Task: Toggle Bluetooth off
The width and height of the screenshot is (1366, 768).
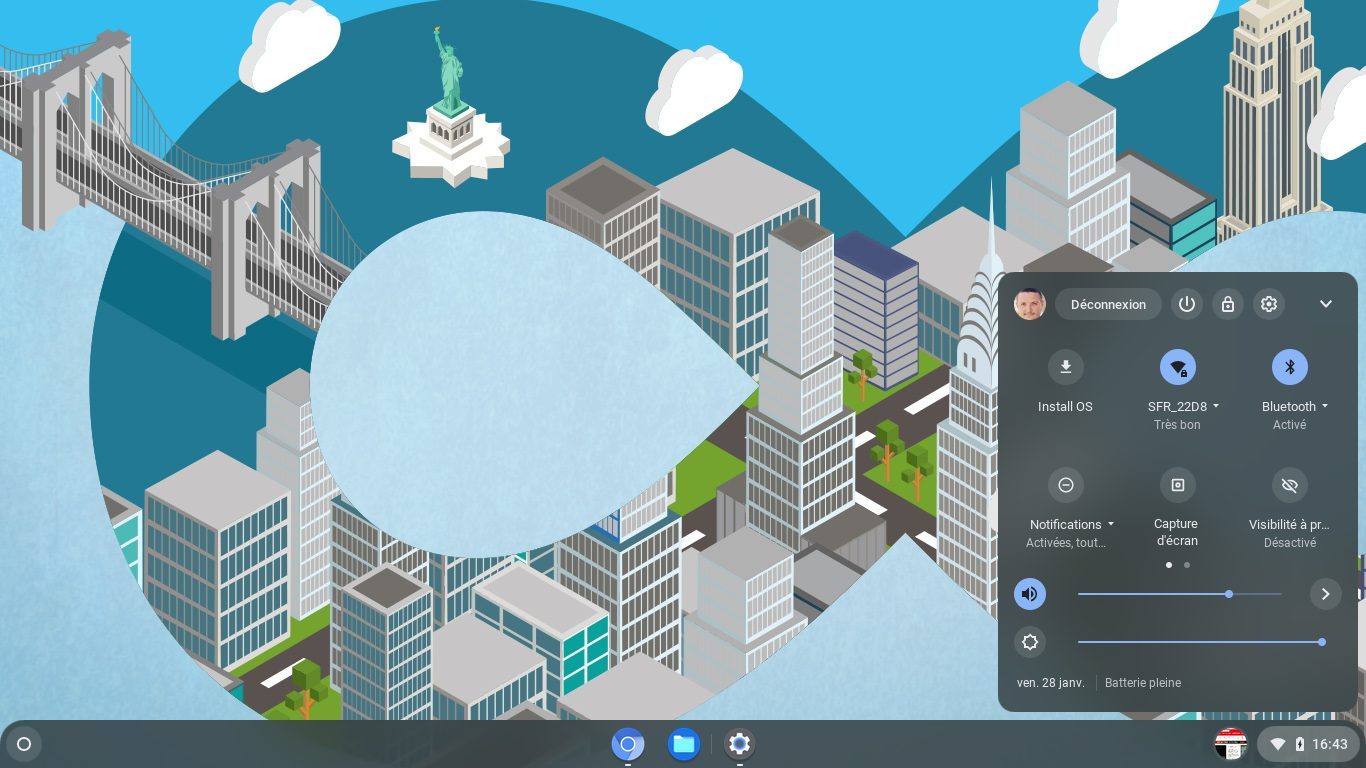Action: click(1290, 367)
